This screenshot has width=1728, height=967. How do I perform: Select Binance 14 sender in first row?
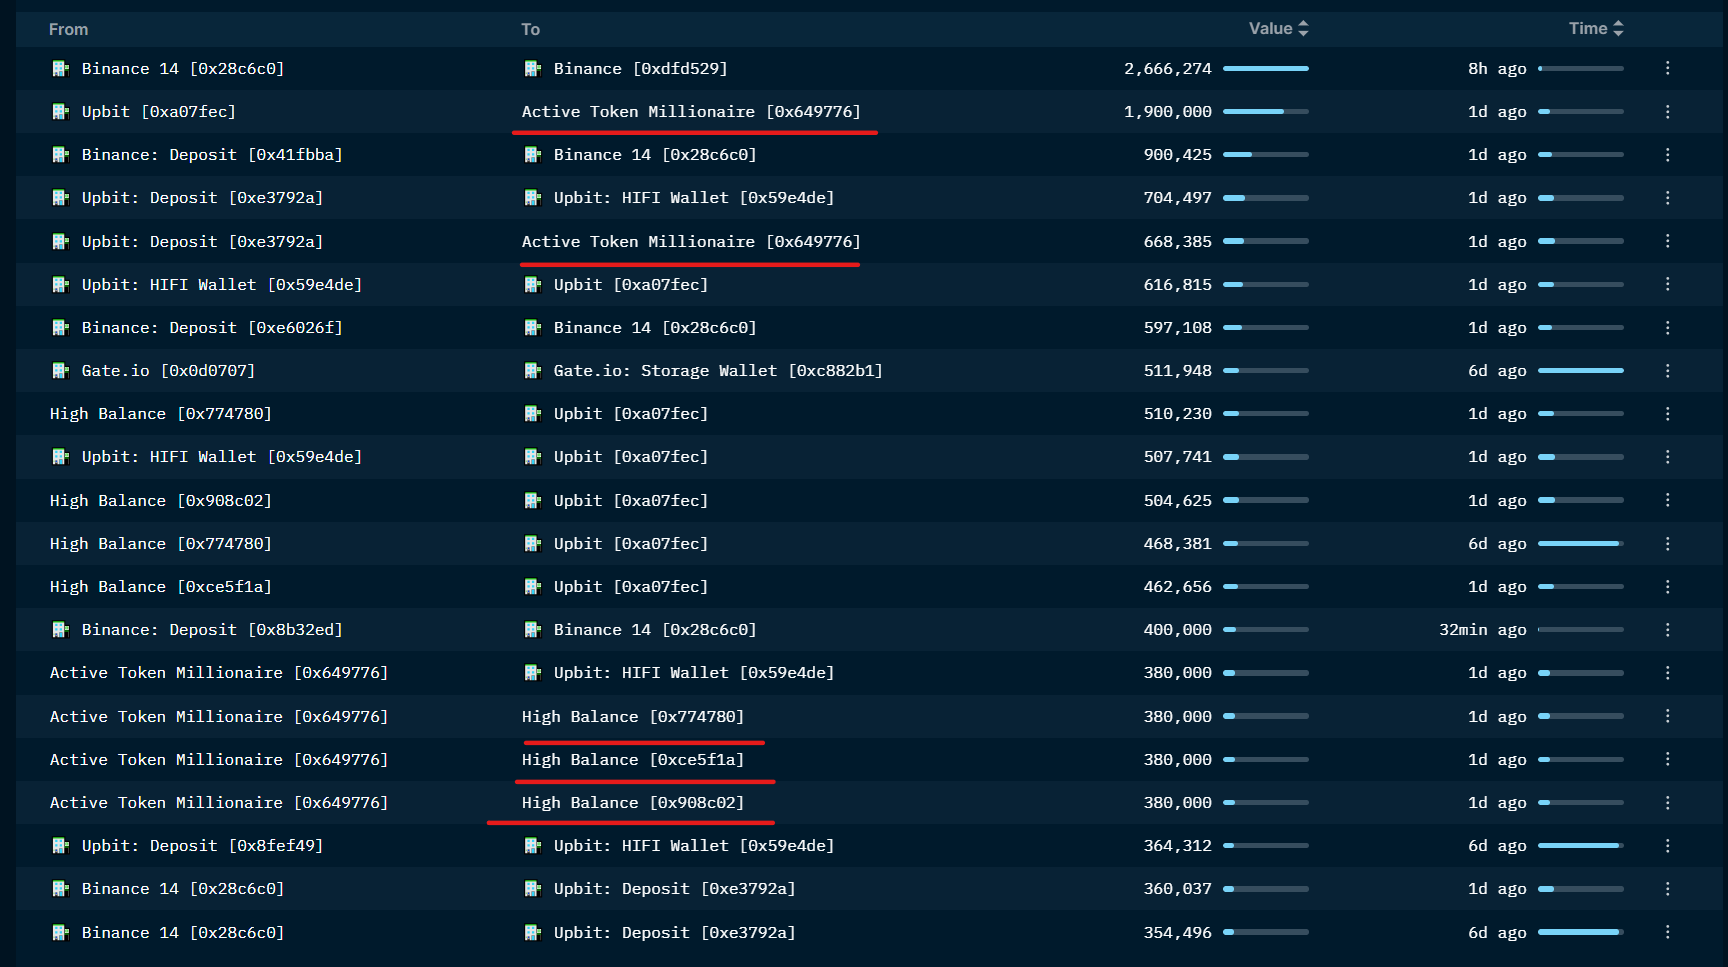tap(182, 69)
